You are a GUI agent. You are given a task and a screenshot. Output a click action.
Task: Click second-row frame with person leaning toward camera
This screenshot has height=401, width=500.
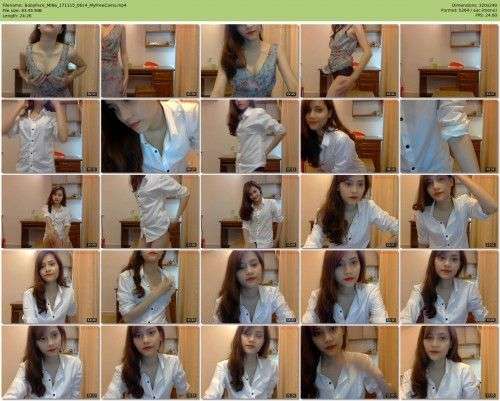click(x=150, y=136)
